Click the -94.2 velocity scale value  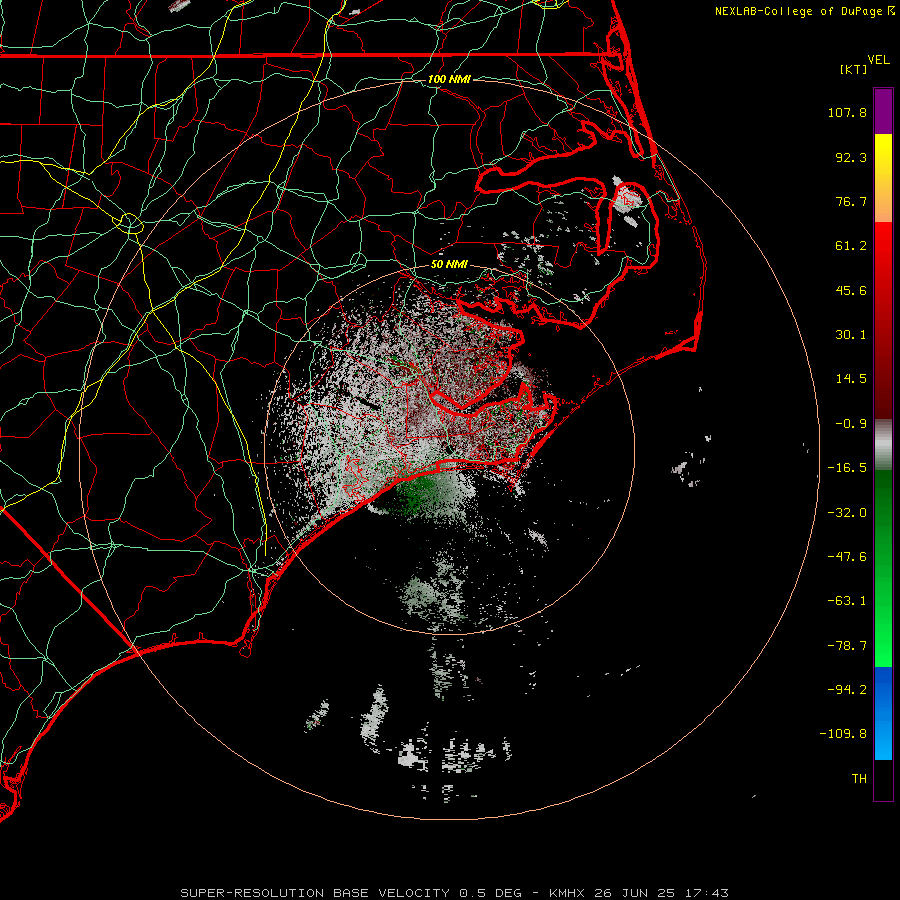pyautogui.click(x=847, y=689)
